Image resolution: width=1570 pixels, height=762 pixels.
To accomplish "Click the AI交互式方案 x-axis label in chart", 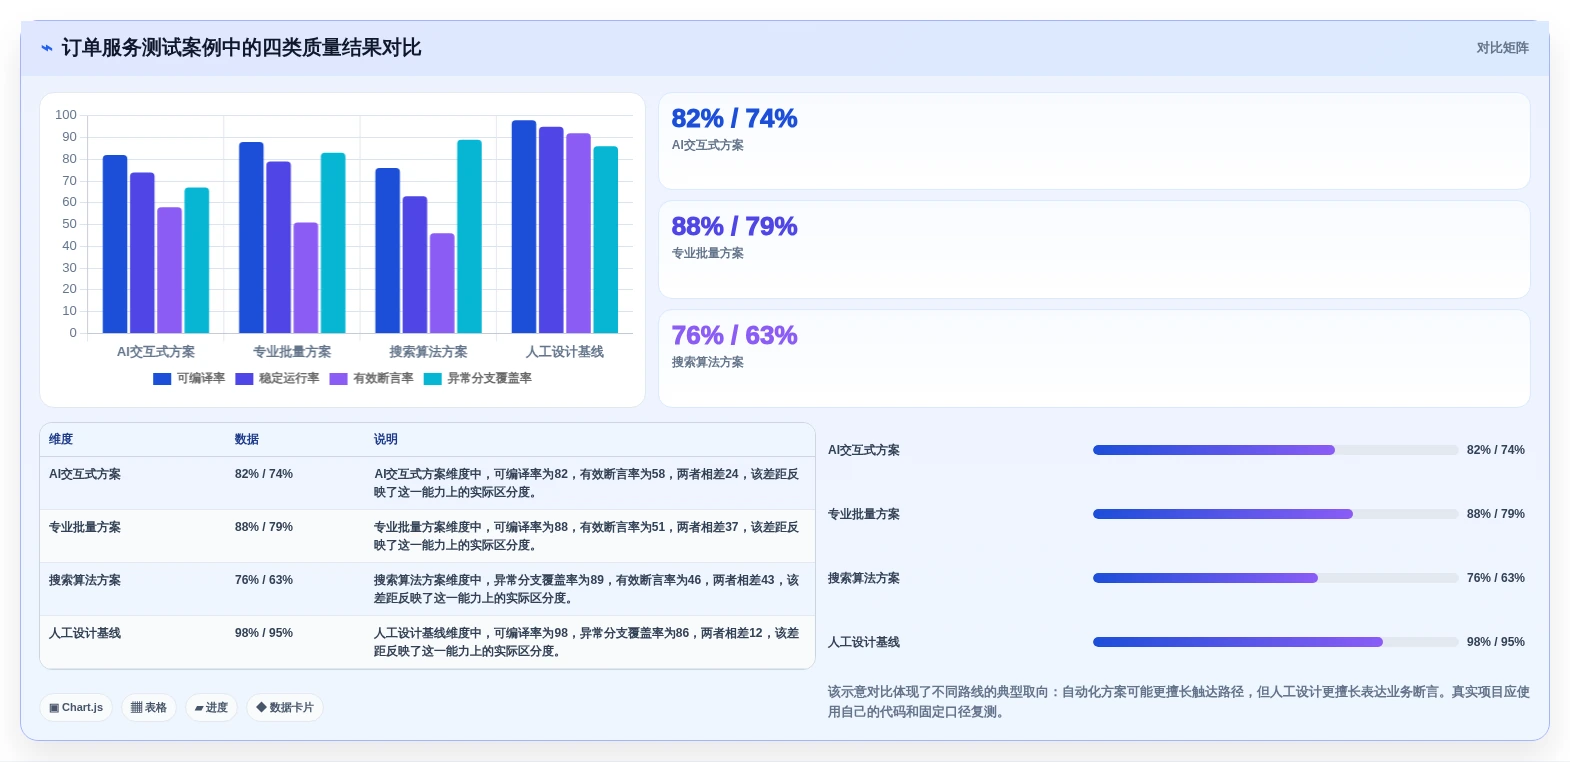I will pyautogui.click(x=156, y=352).
